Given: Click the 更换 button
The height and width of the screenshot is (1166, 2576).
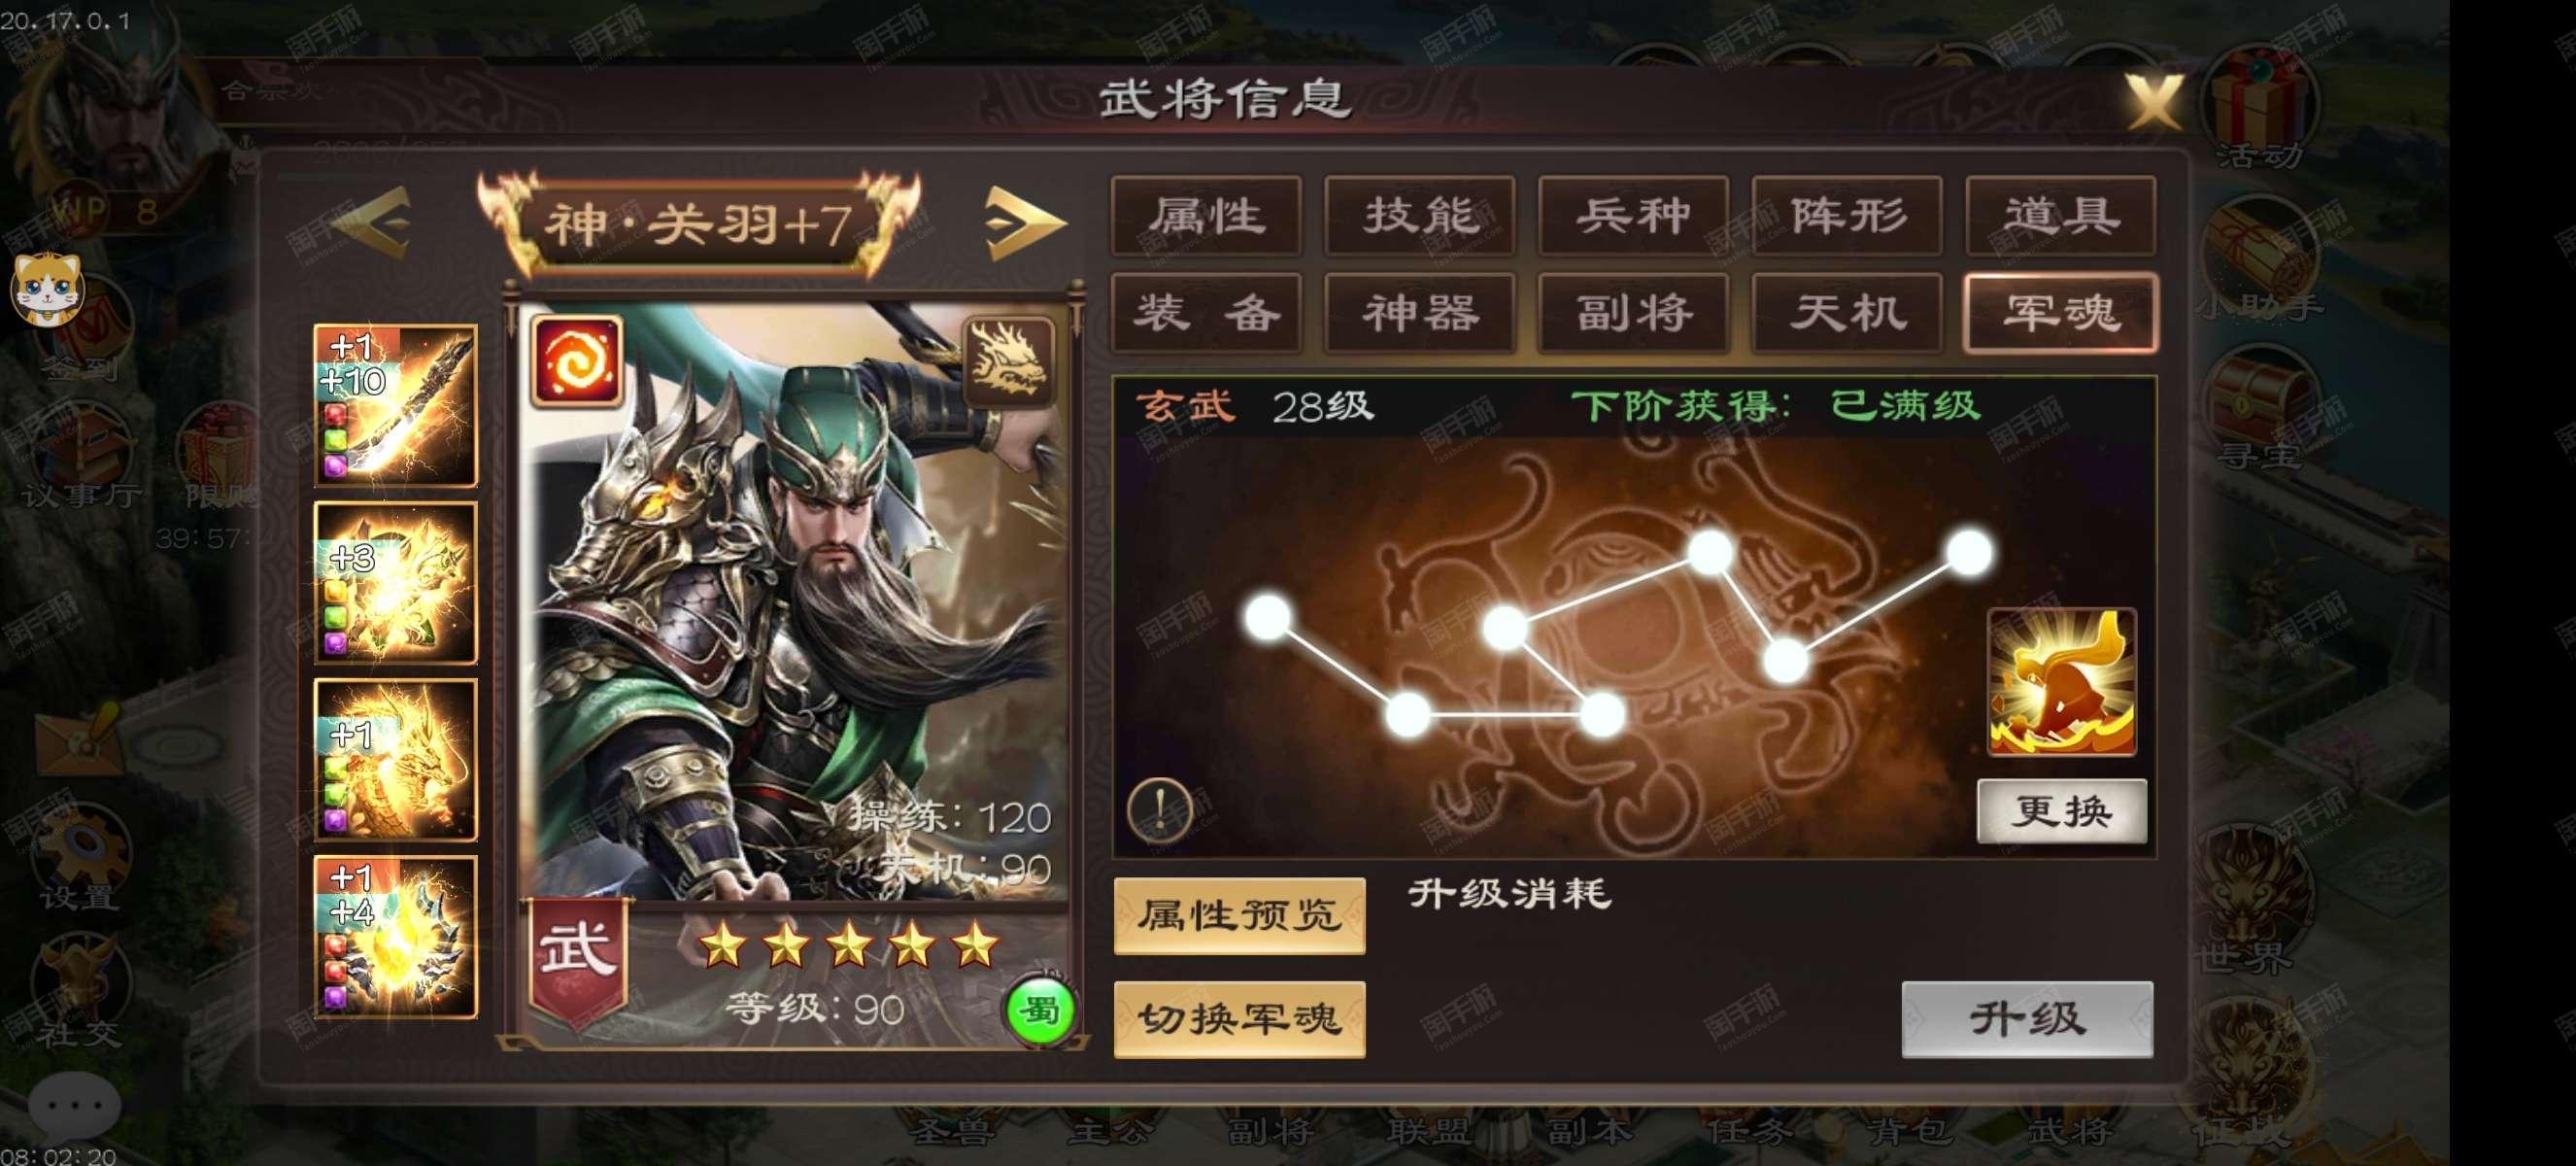Looking at the screenshot, I should tap(2062, 811).
